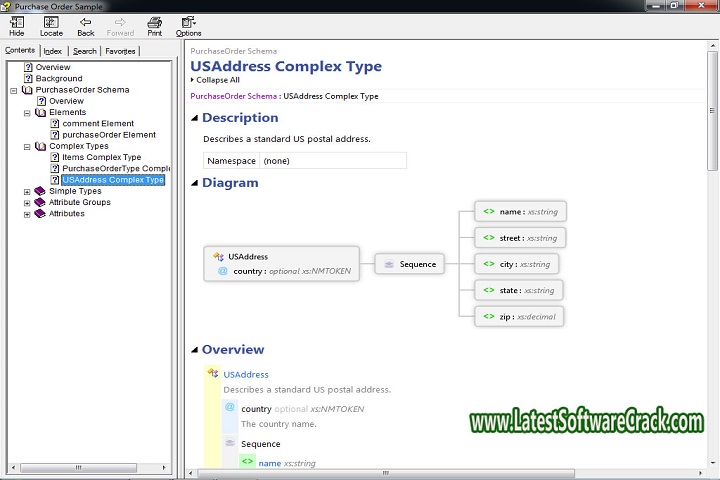The image size is (720, 480).
Task: Switch to the Search tab
Action: point(85,51)
